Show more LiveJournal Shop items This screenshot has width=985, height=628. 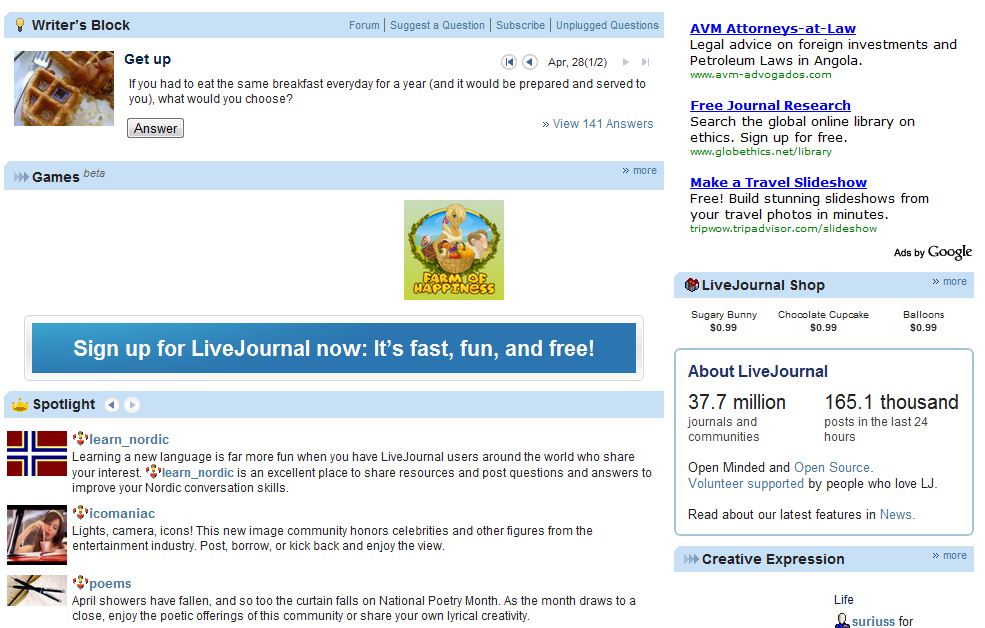[949, 282]
